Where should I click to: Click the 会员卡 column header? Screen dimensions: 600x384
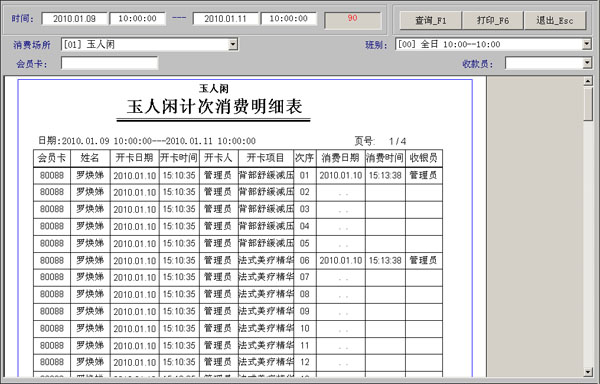(x=52, y=158)
